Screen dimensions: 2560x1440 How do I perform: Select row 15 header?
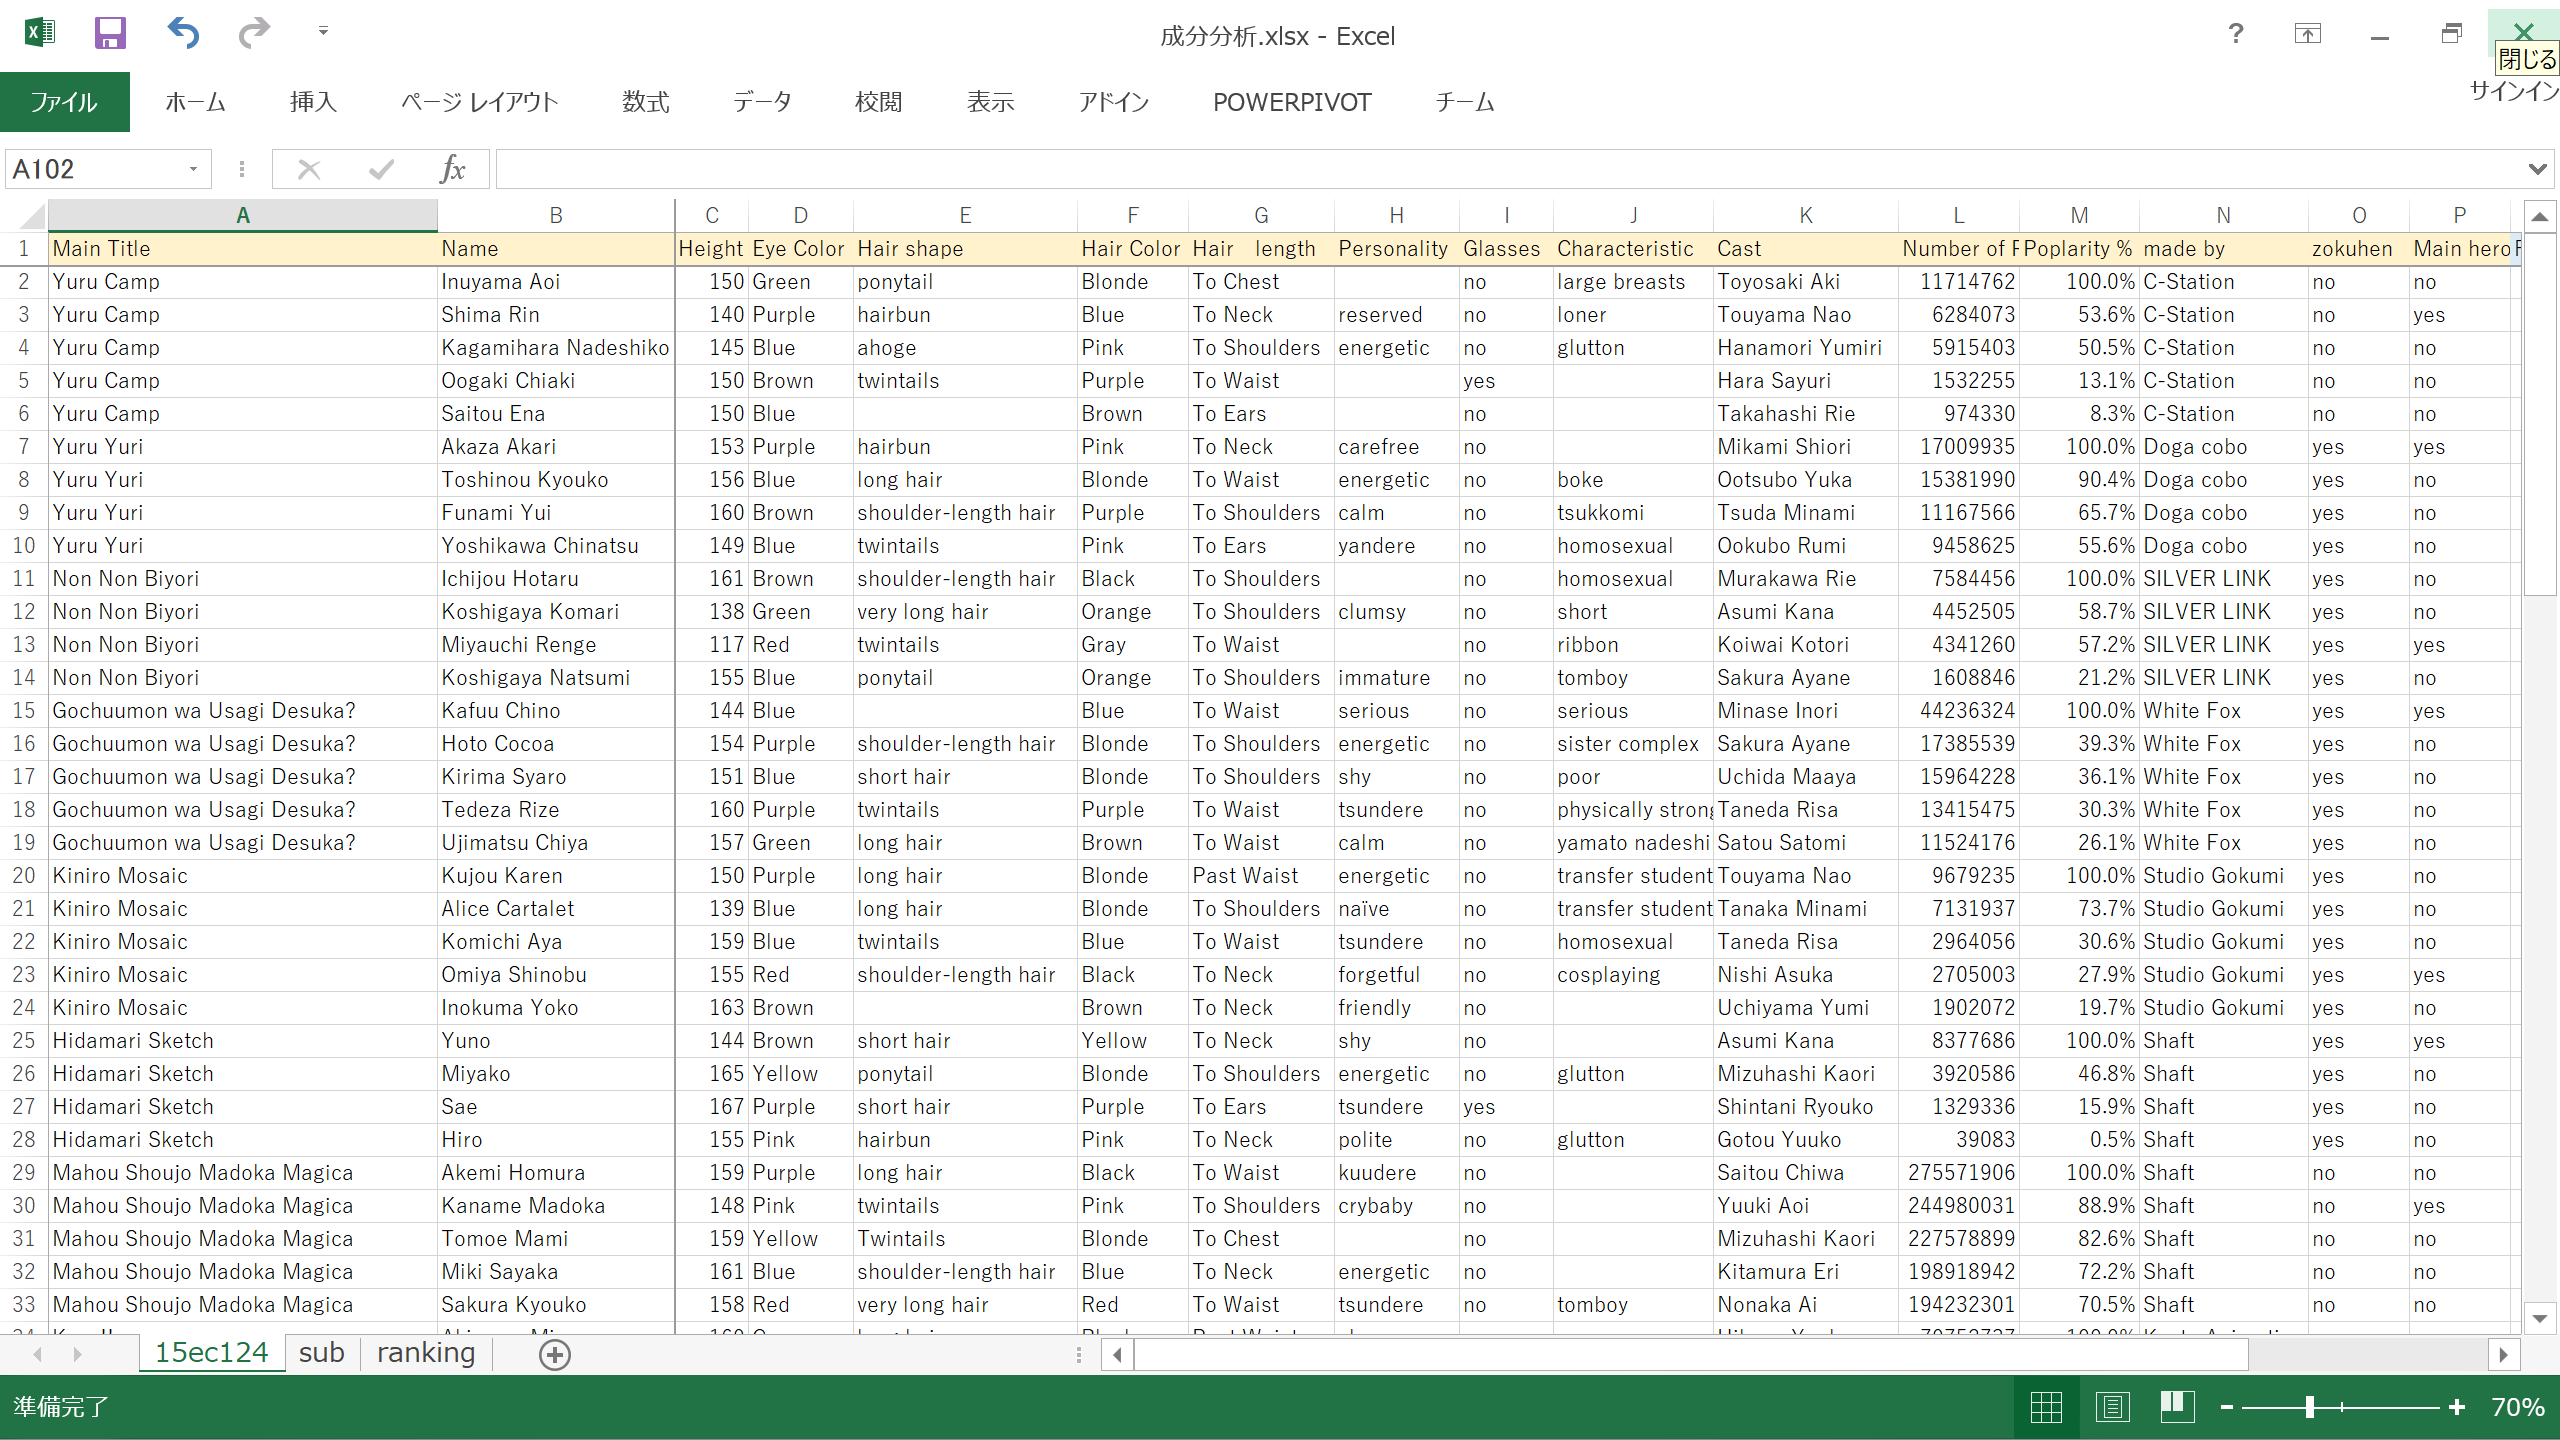[x=23, y=711]
